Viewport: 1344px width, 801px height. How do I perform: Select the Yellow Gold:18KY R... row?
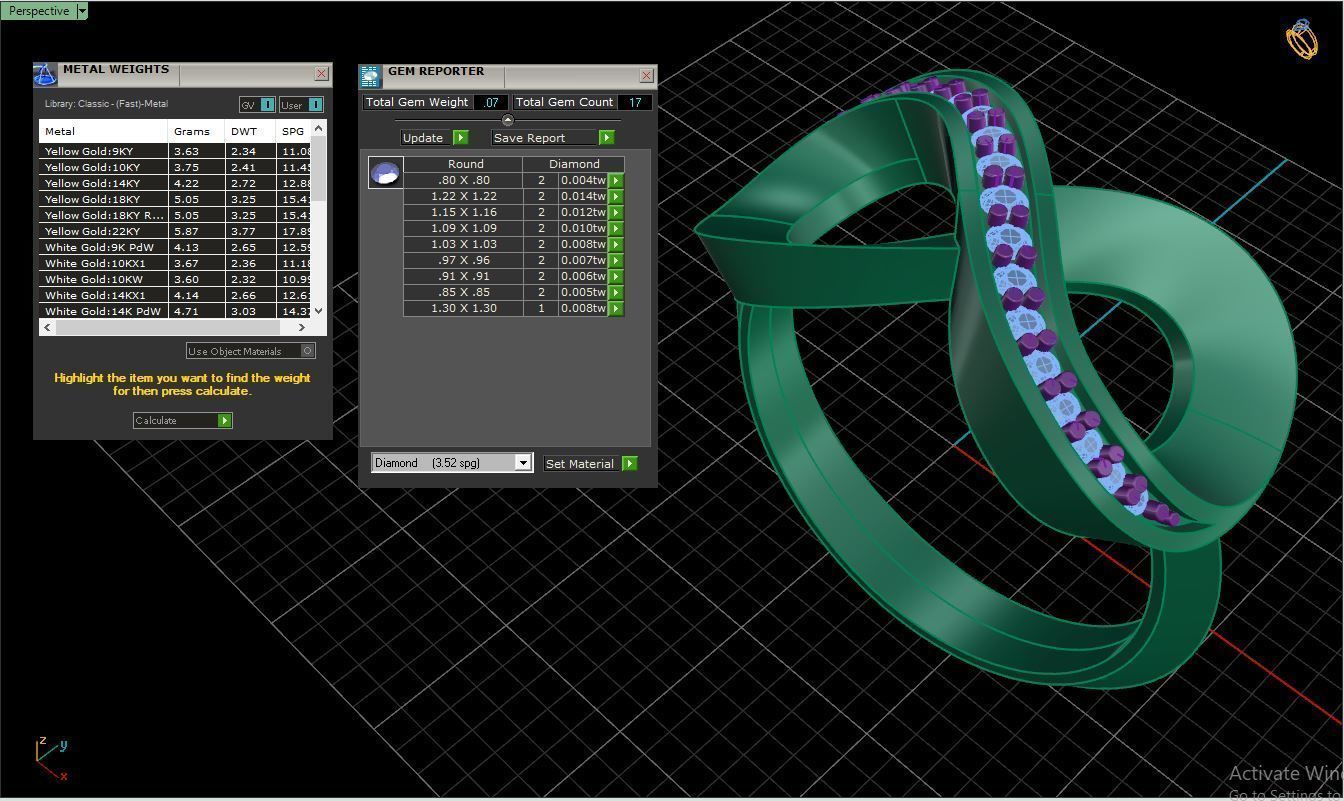[176, 215]
